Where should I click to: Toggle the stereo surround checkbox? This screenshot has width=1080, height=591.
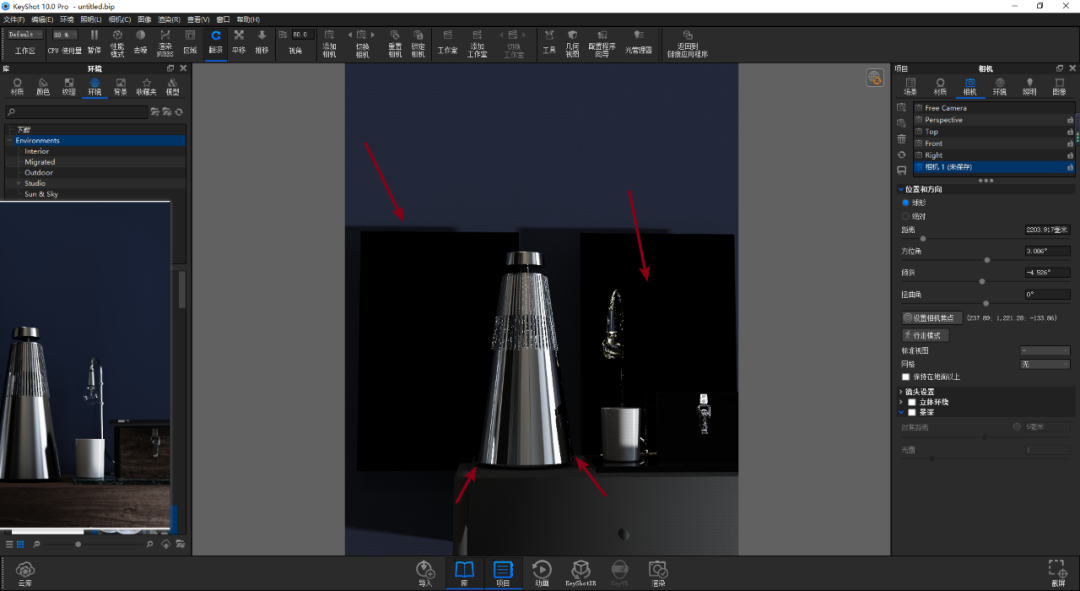click(912, 402)
